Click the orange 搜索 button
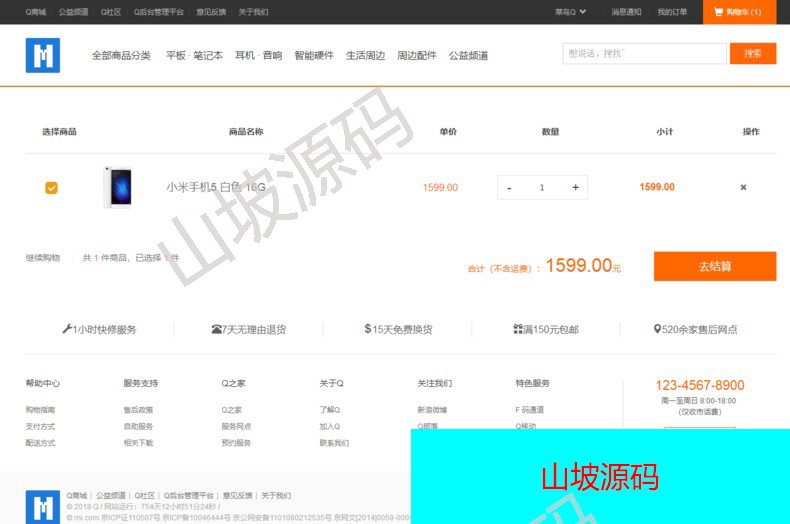The image size is (790, 524). coord(753,53)
